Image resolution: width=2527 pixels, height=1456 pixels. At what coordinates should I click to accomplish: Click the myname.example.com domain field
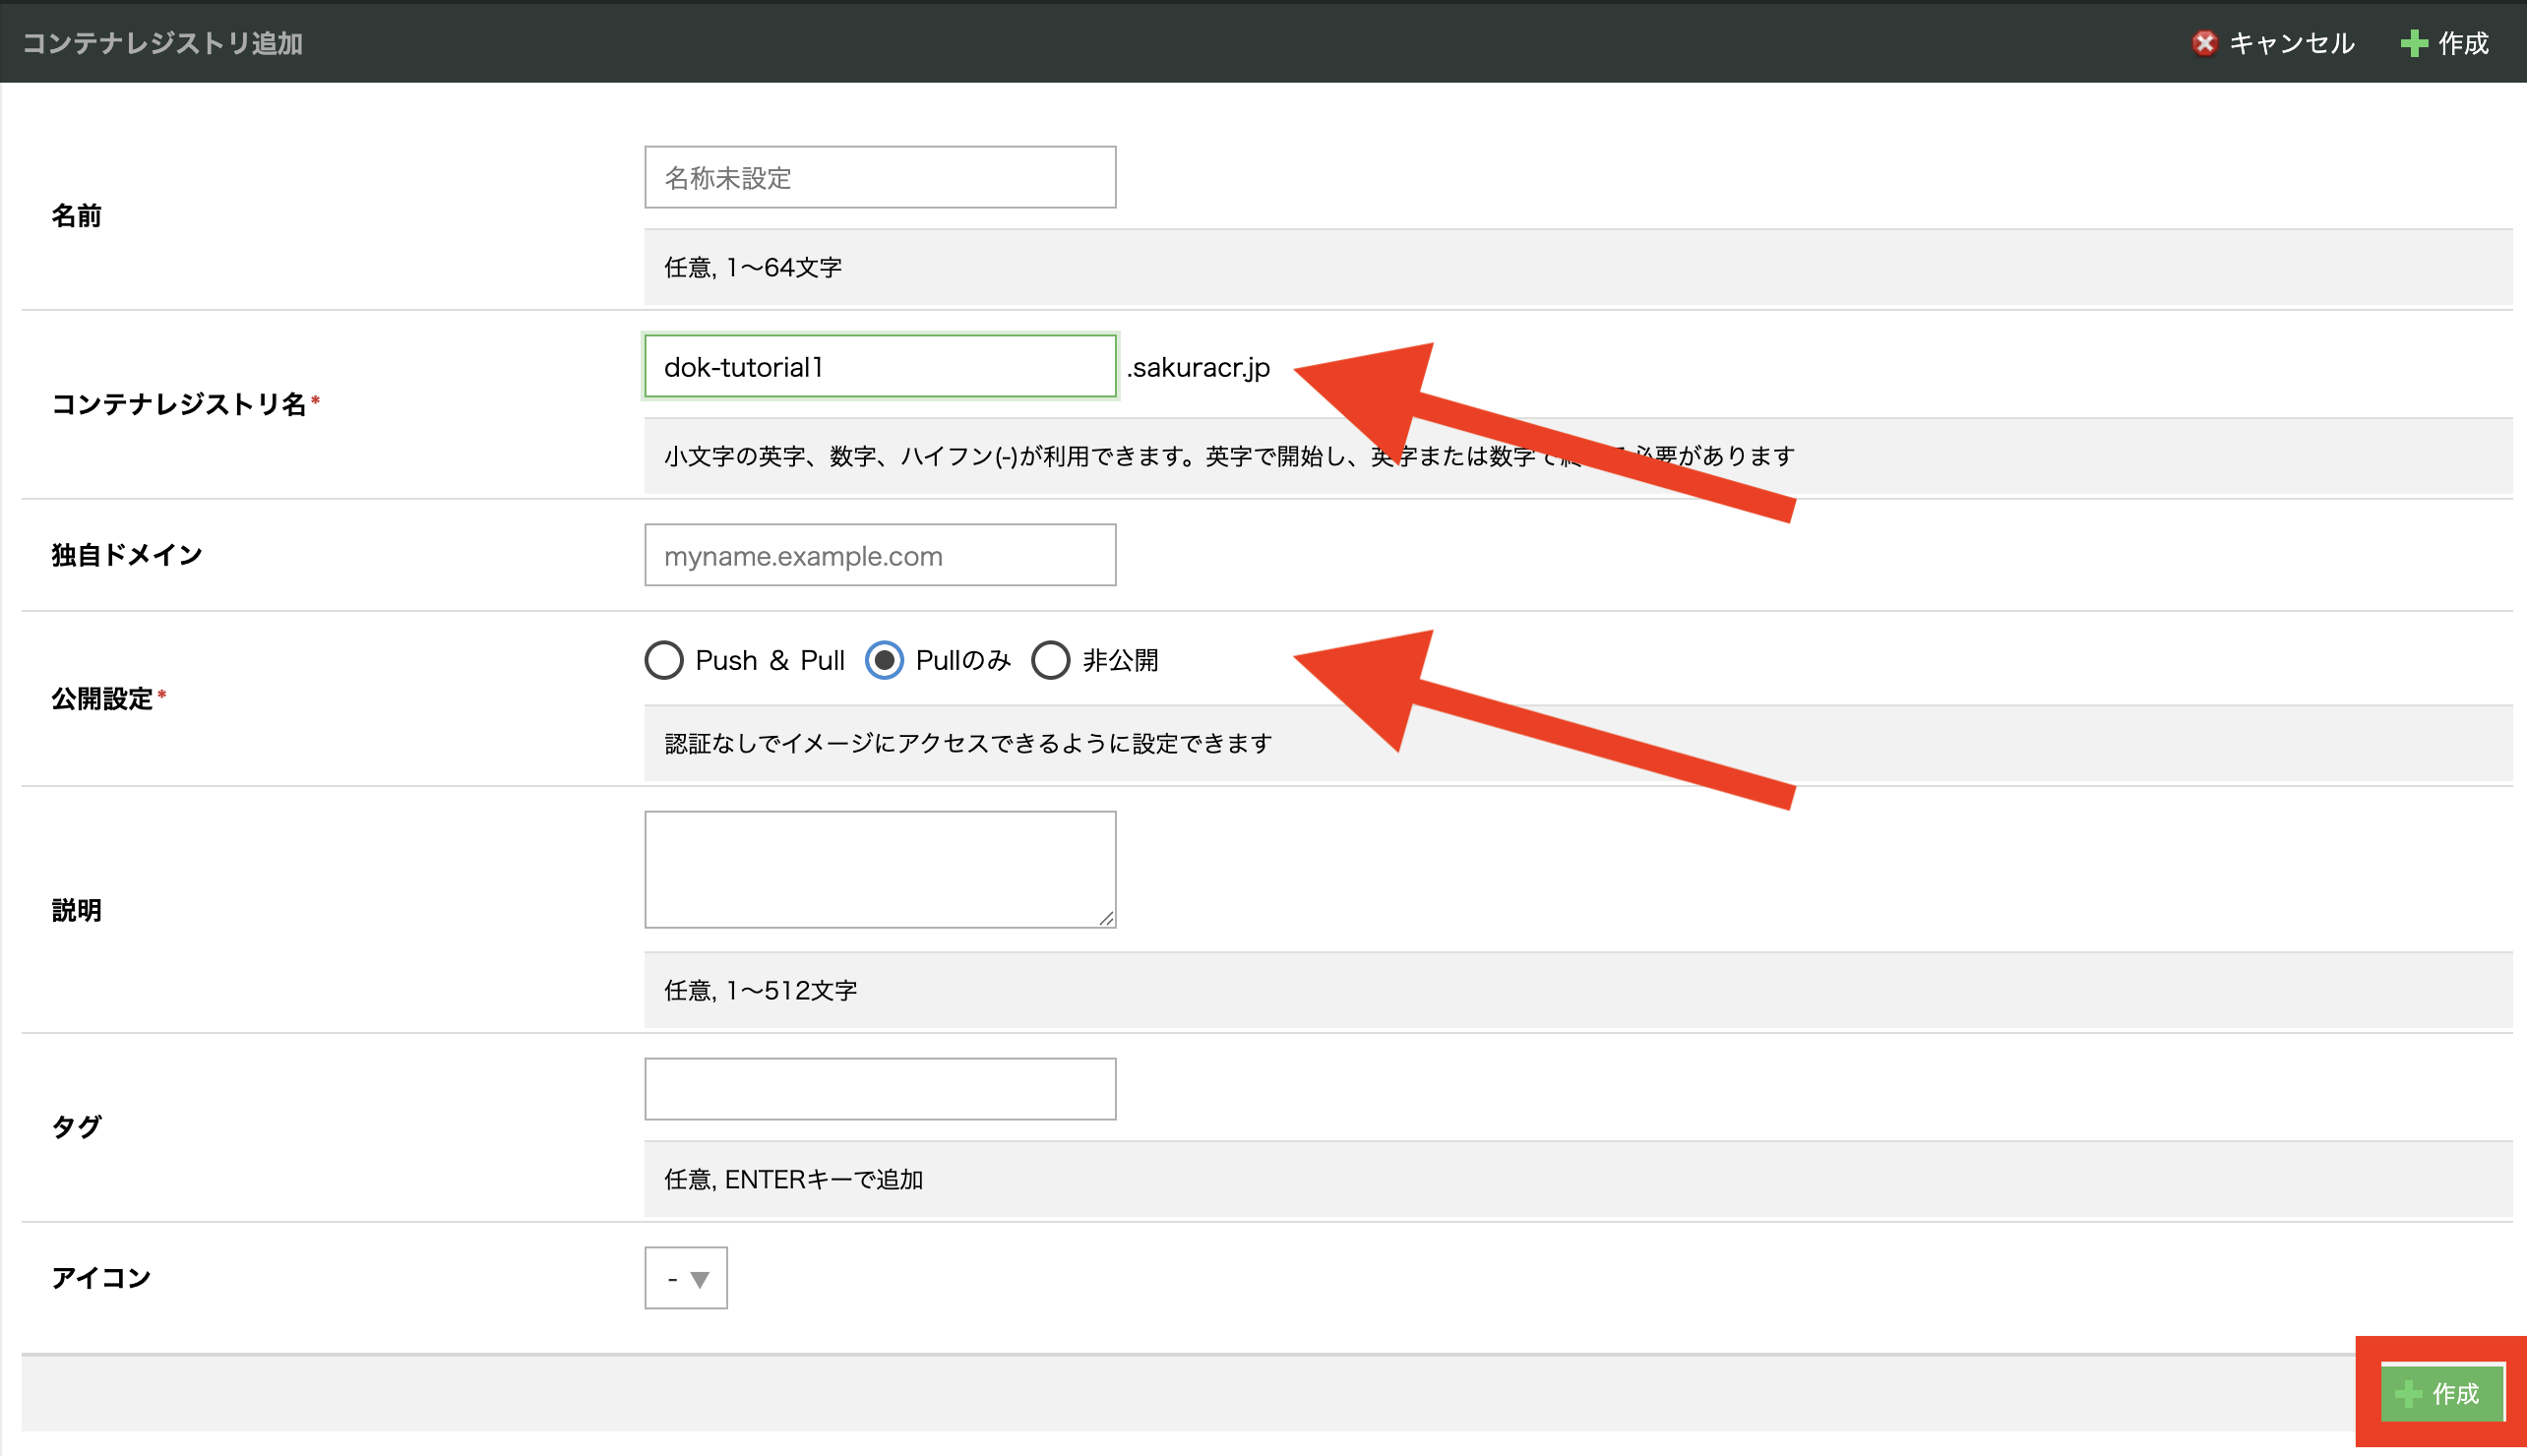pyautogui.click(x=880, y=555)
